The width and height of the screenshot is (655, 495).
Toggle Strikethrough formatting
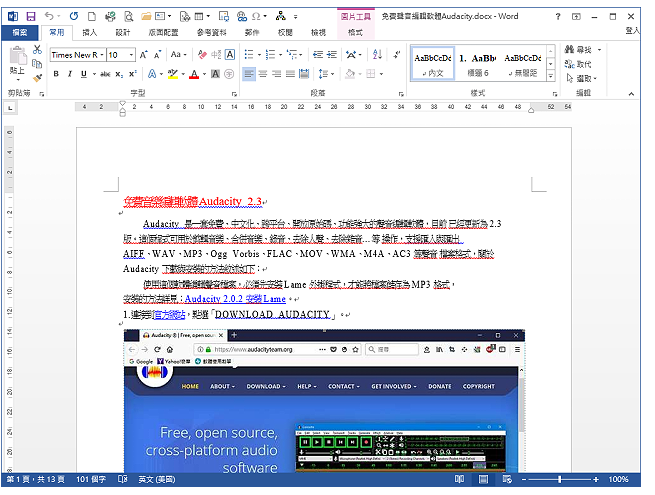tap(105, 74)
